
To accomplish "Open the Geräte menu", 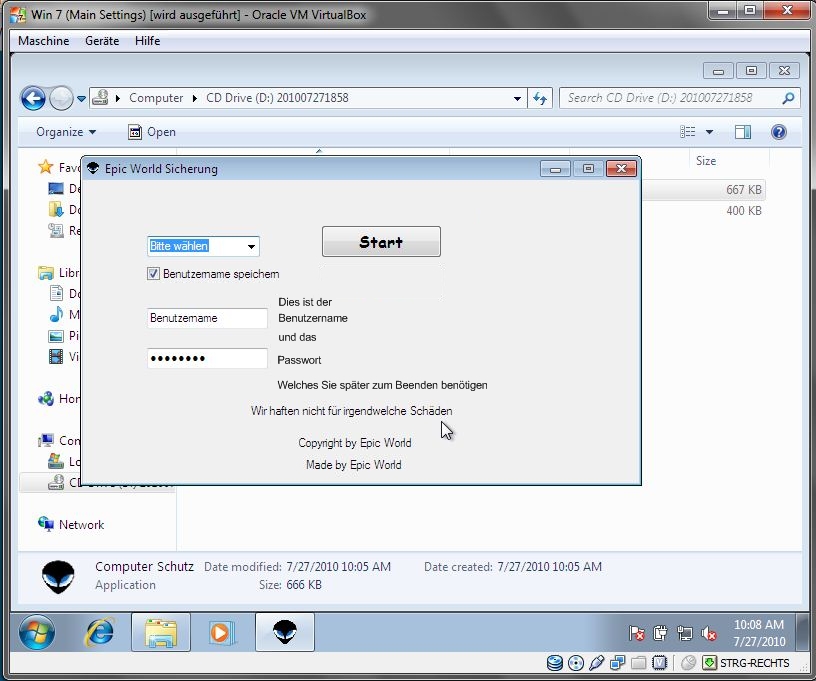I will [x=102, y=41].
